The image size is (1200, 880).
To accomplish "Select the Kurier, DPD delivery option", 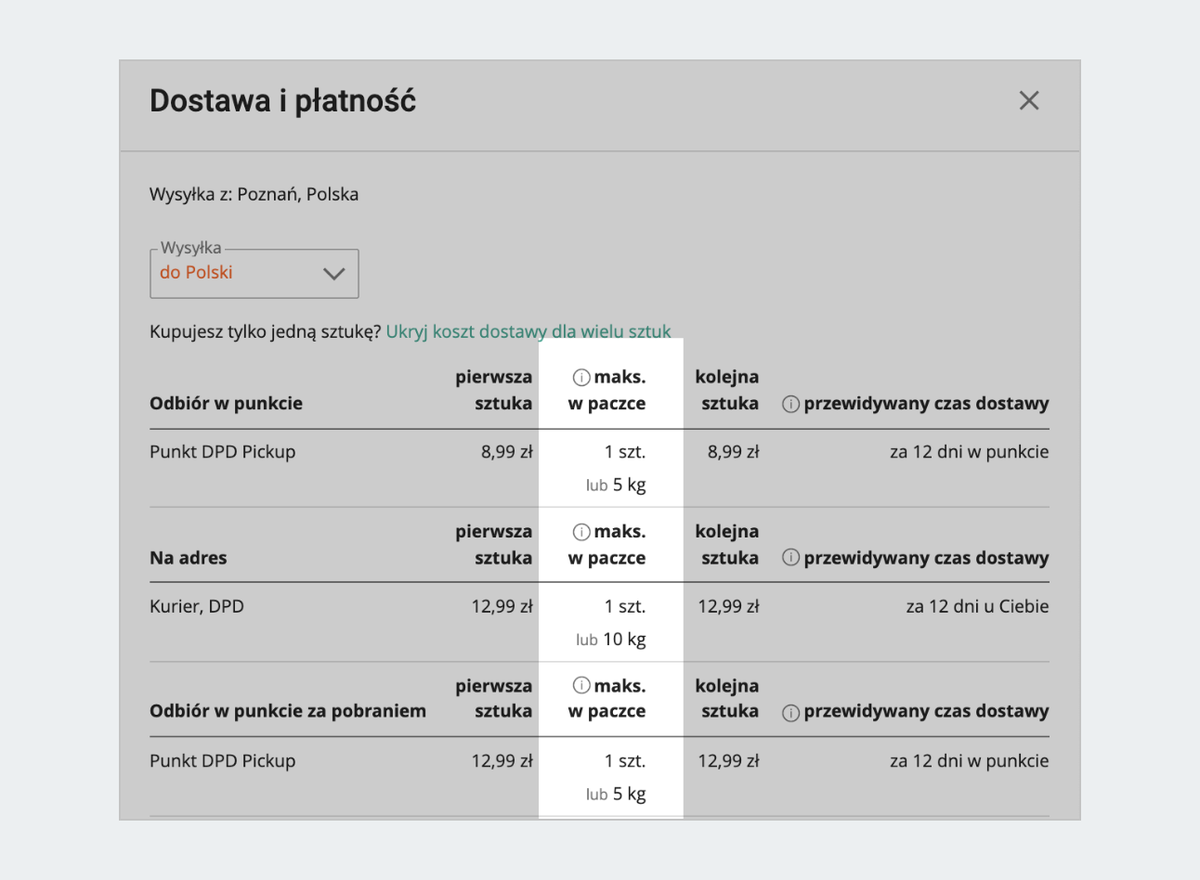I will tap(197, 606).
